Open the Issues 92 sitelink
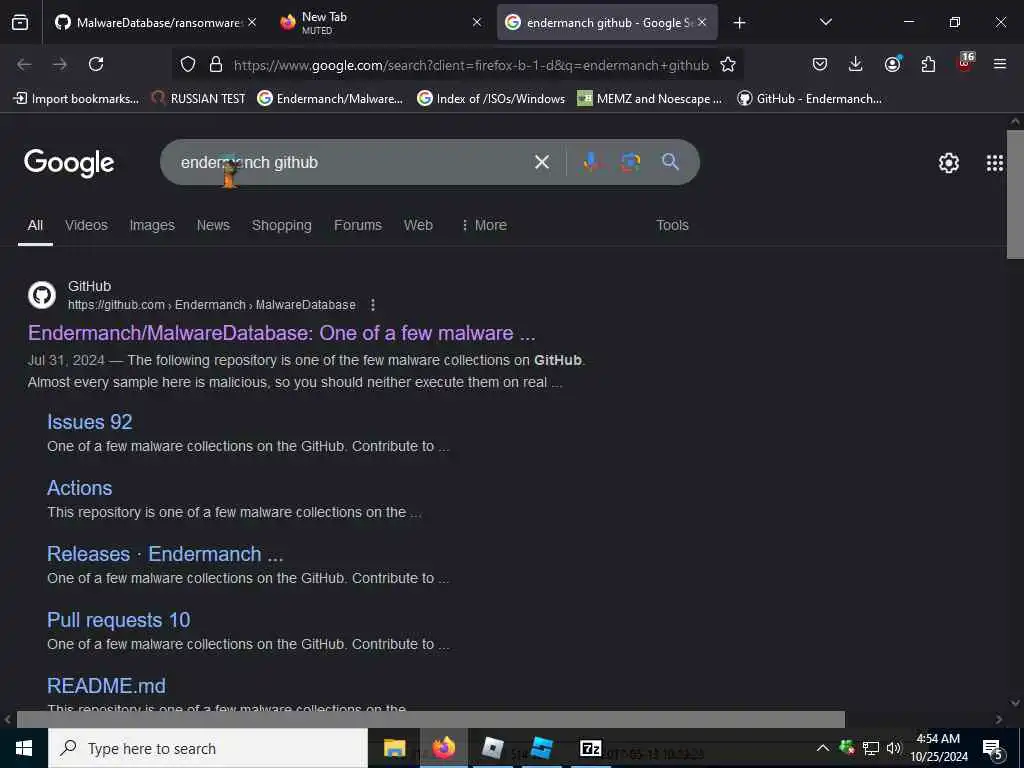The height and width of the screenshot is (768, 1024). tap(89, 422)
